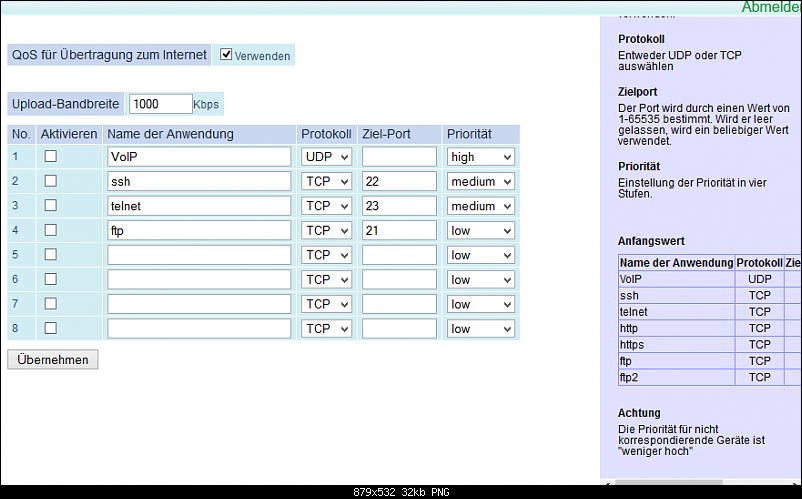Screen dimensions: 802x499
Task: Click the Ziel-Port field containing 22
Action: pos(399,182)
